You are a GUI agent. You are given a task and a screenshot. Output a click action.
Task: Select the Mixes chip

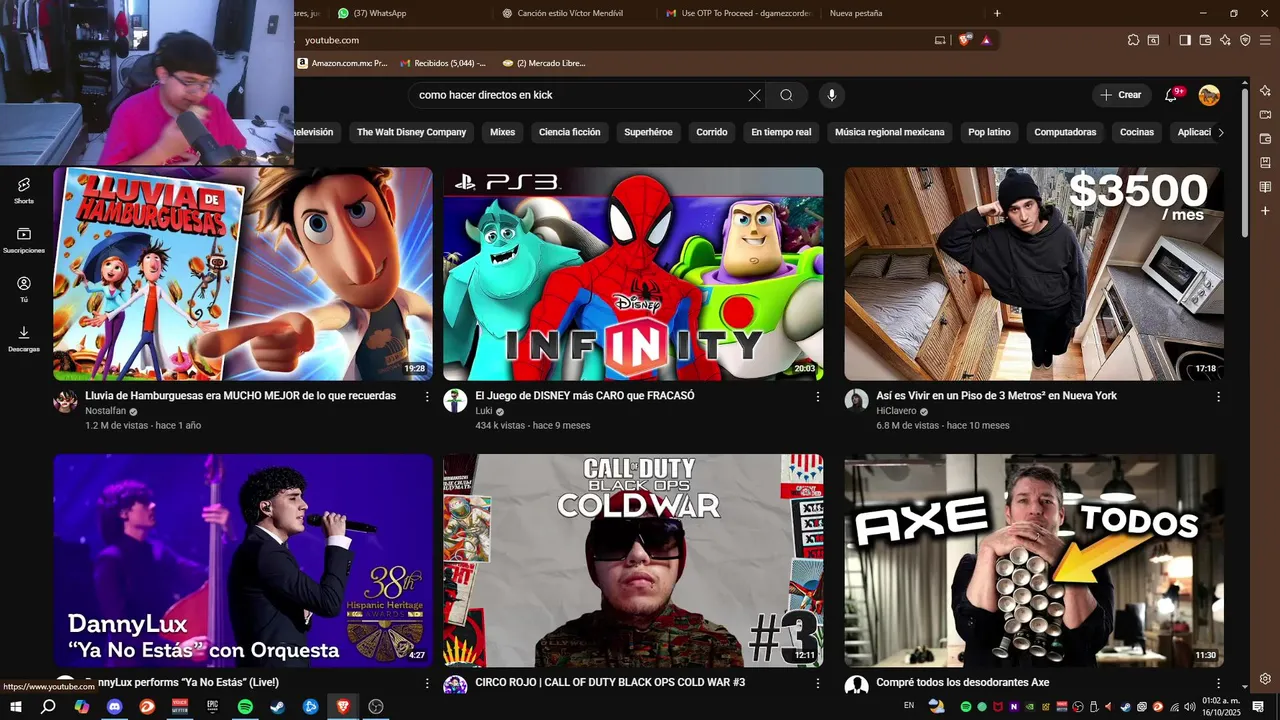(502, 132)
